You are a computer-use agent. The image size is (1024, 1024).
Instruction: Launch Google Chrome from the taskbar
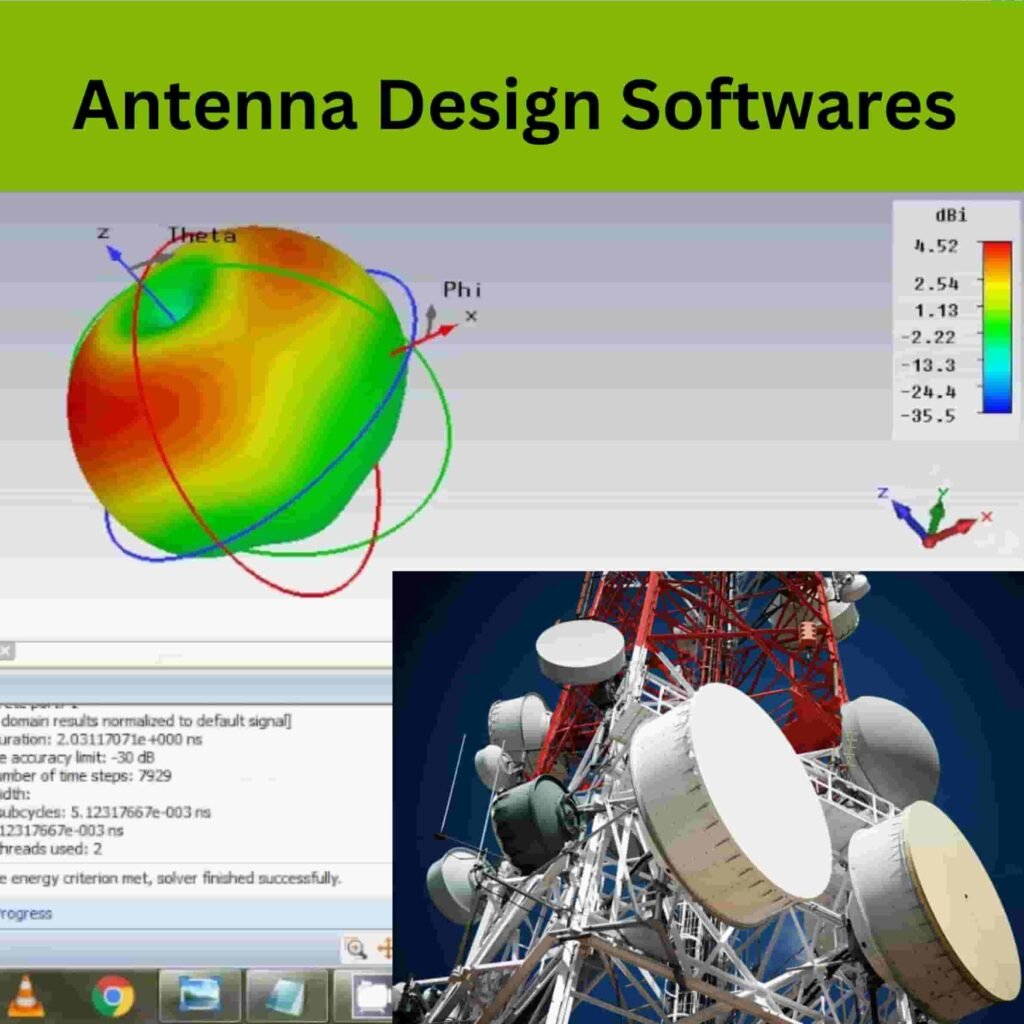(113, 996)
